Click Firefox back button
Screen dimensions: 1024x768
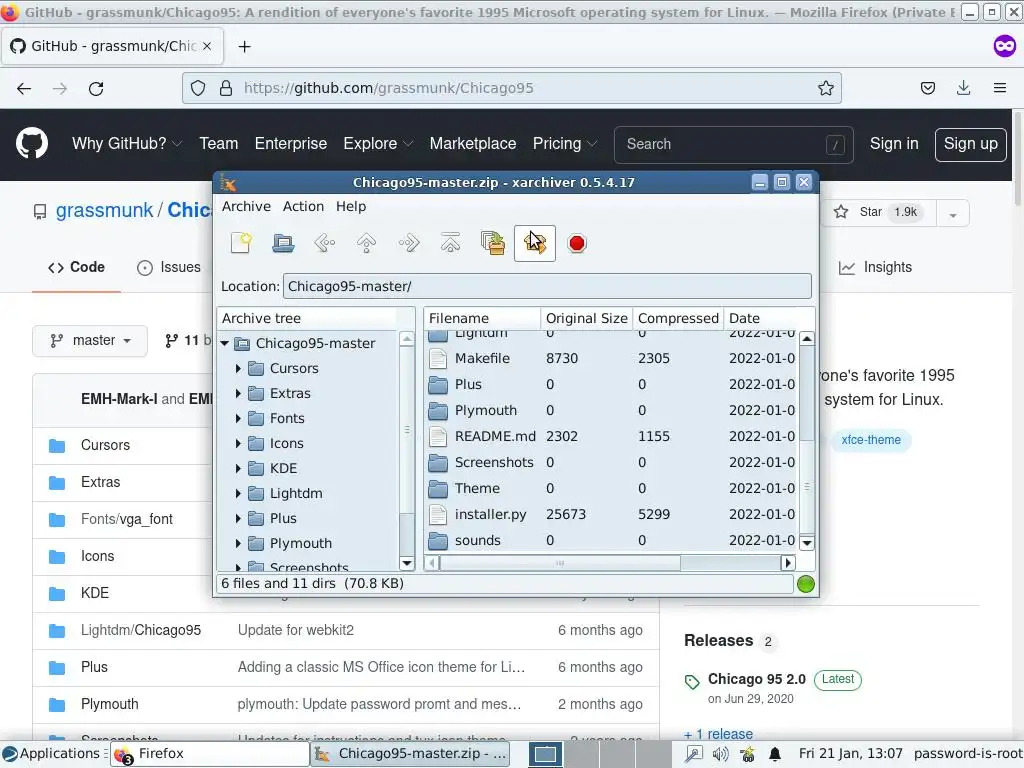point(24,88)
